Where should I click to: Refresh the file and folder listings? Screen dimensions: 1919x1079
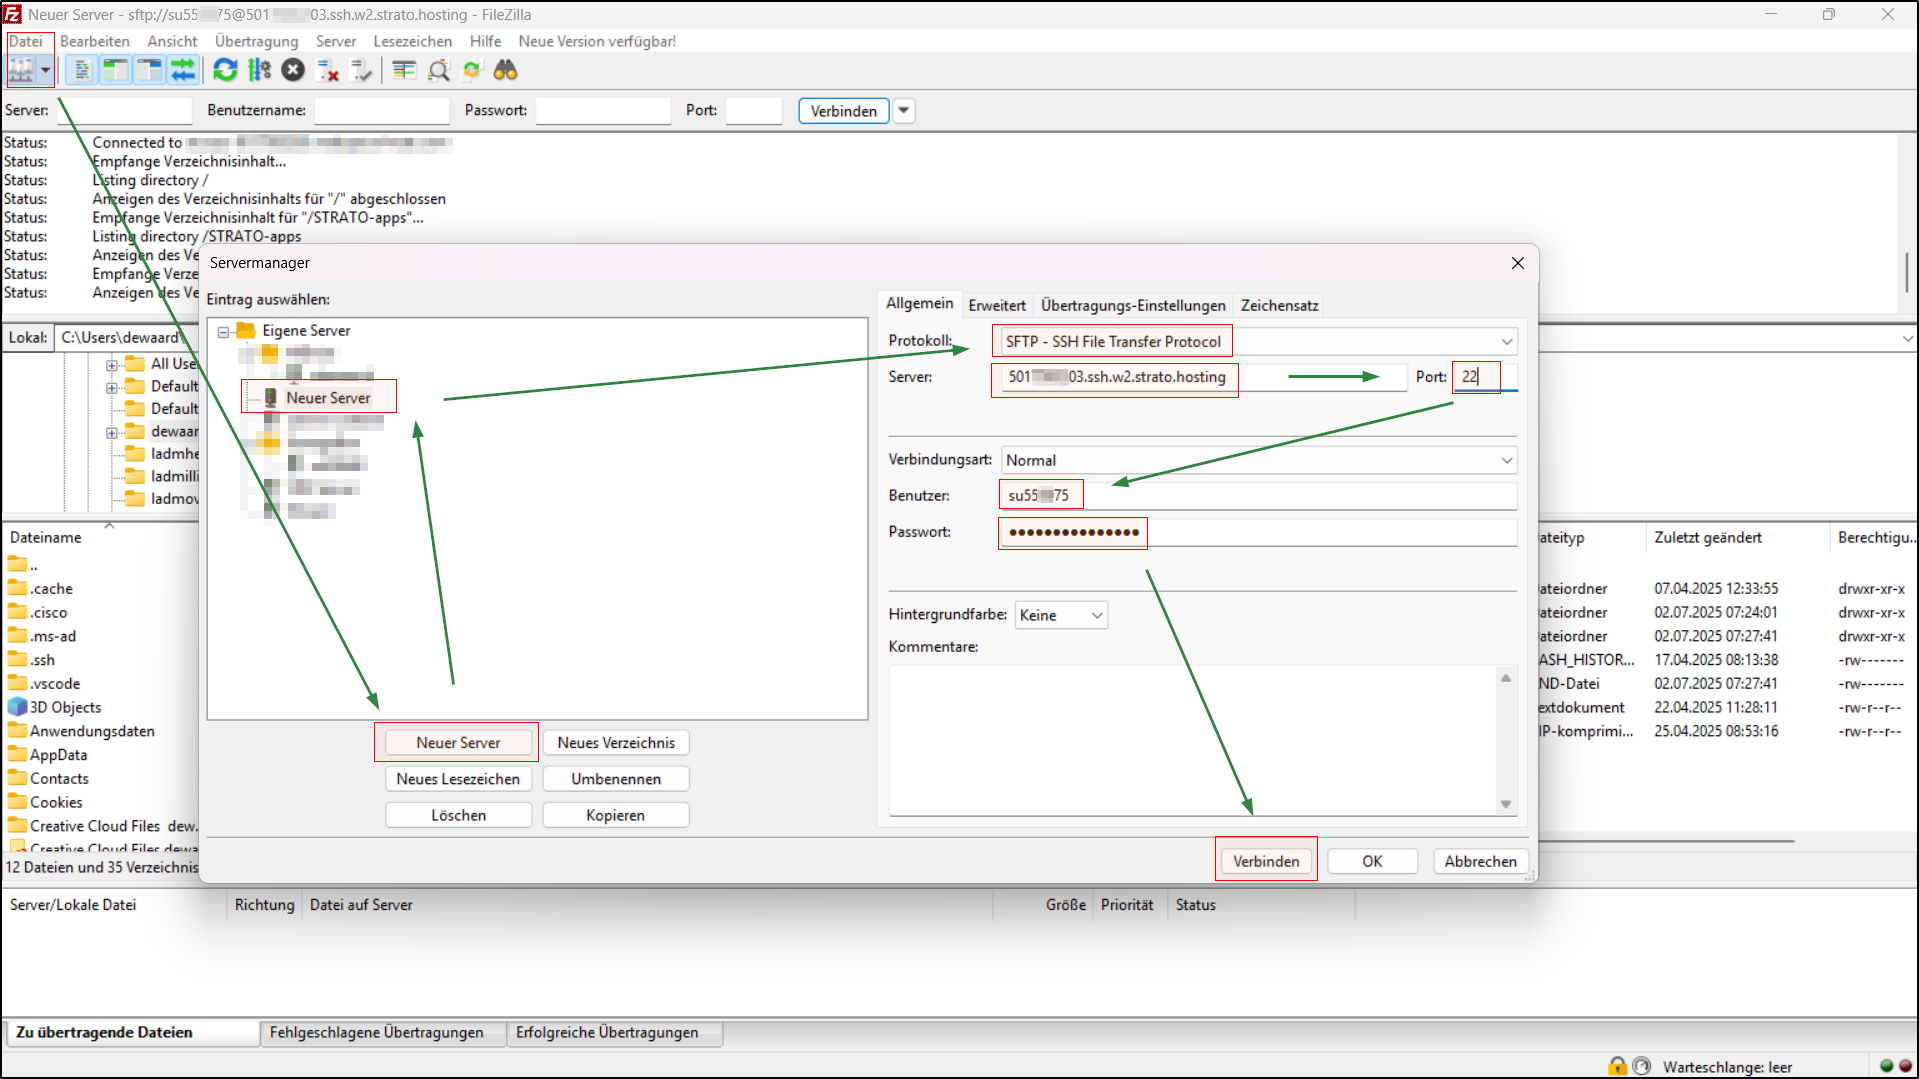(x=224, y=70)
